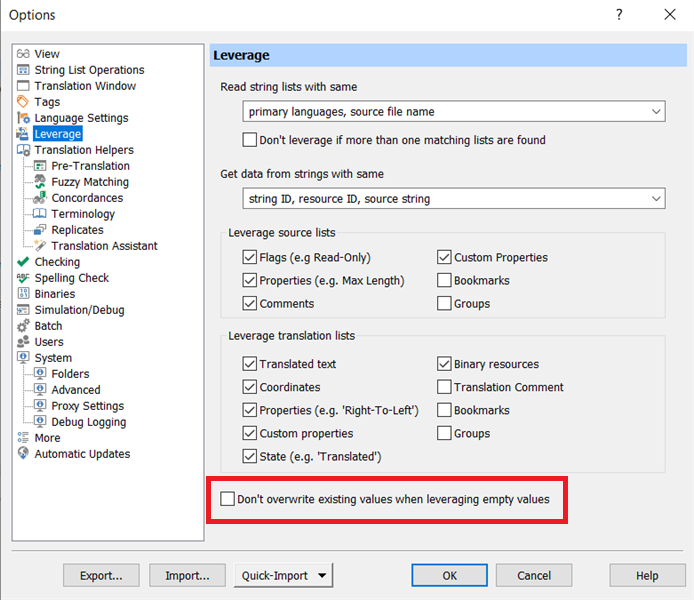Viewport: 694px width, 600px height.
Task: Check Bookmarks under Leverage translation lists
Action: [444, 410]
